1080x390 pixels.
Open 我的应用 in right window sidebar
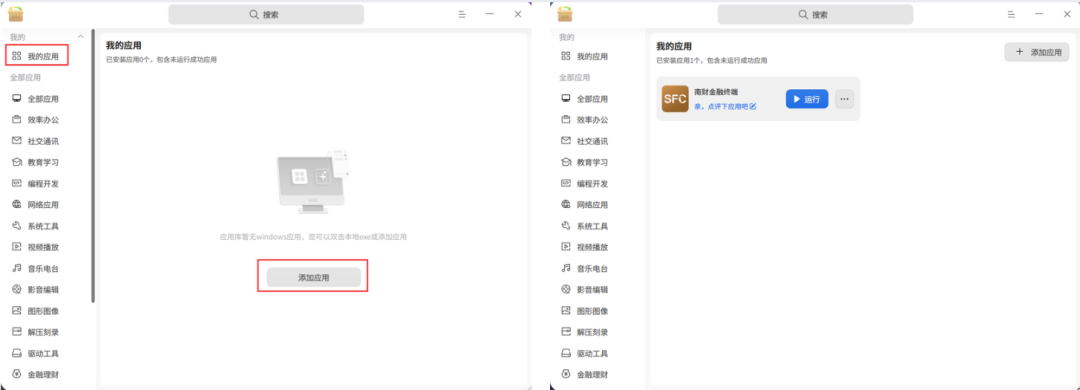585,56
